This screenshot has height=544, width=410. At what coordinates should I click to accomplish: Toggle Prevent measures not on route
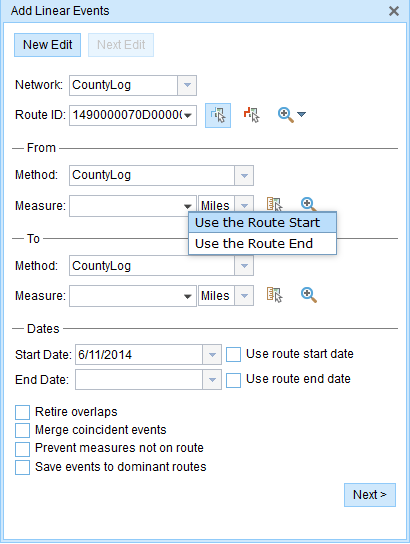pyautogui.click(x=22, y=449)
